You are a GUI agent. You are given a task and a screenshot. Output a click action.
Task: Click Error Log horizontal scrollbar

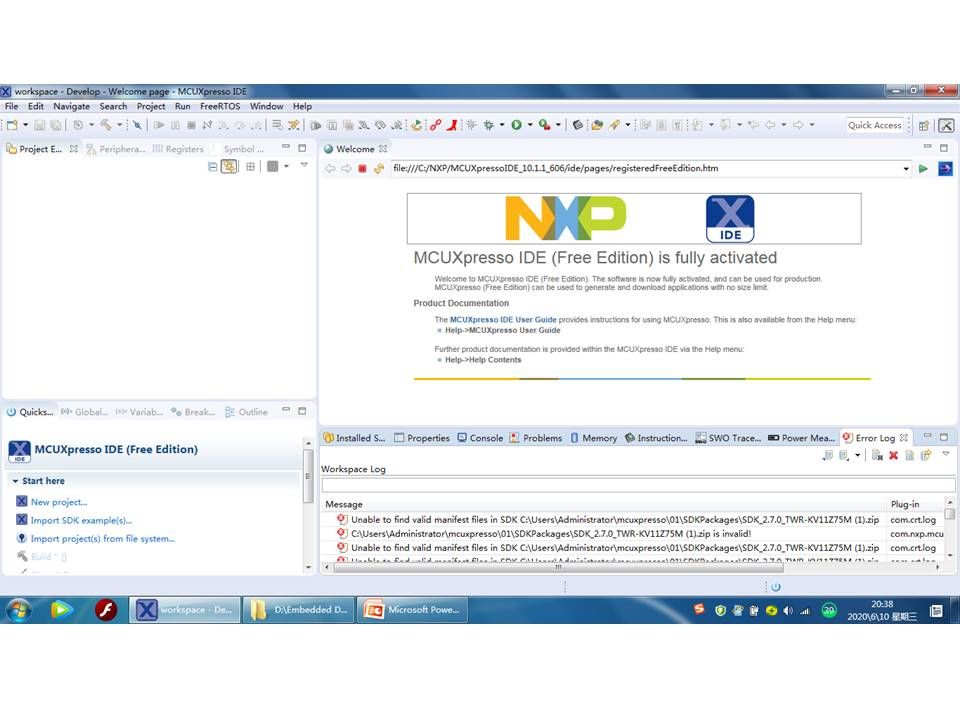pos(558,568)
